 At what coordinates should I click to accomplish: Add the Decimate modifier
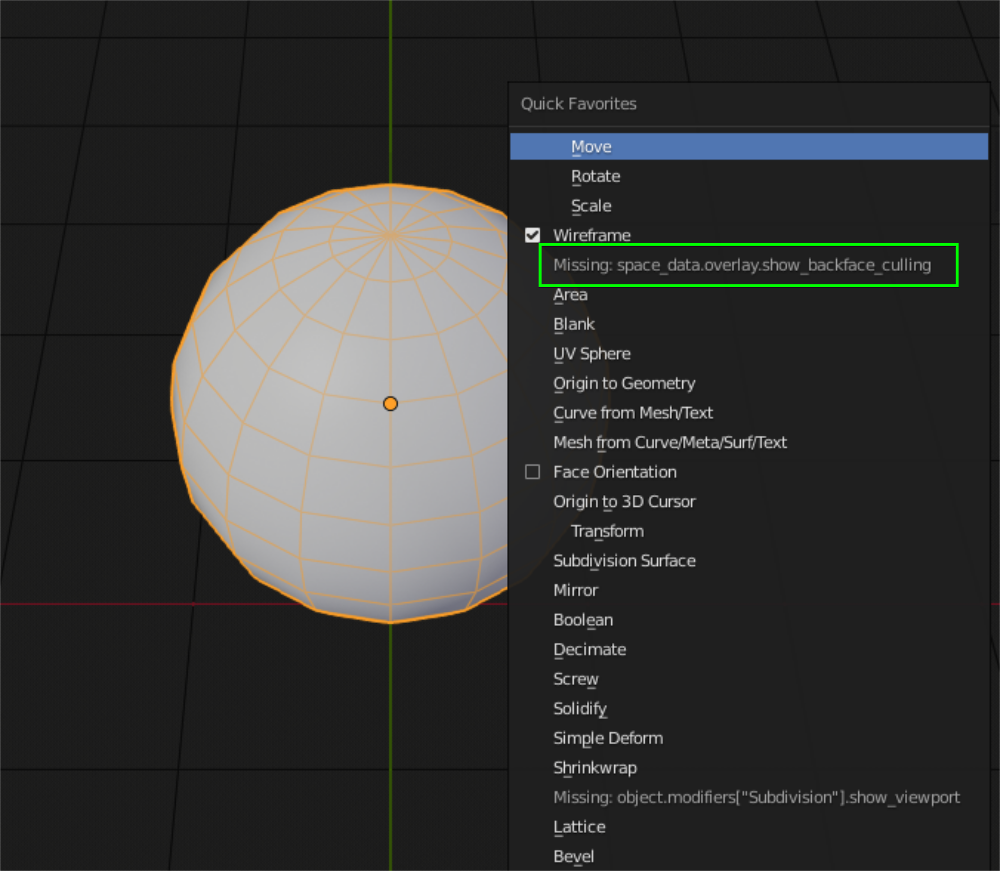(x=749, y=650)
